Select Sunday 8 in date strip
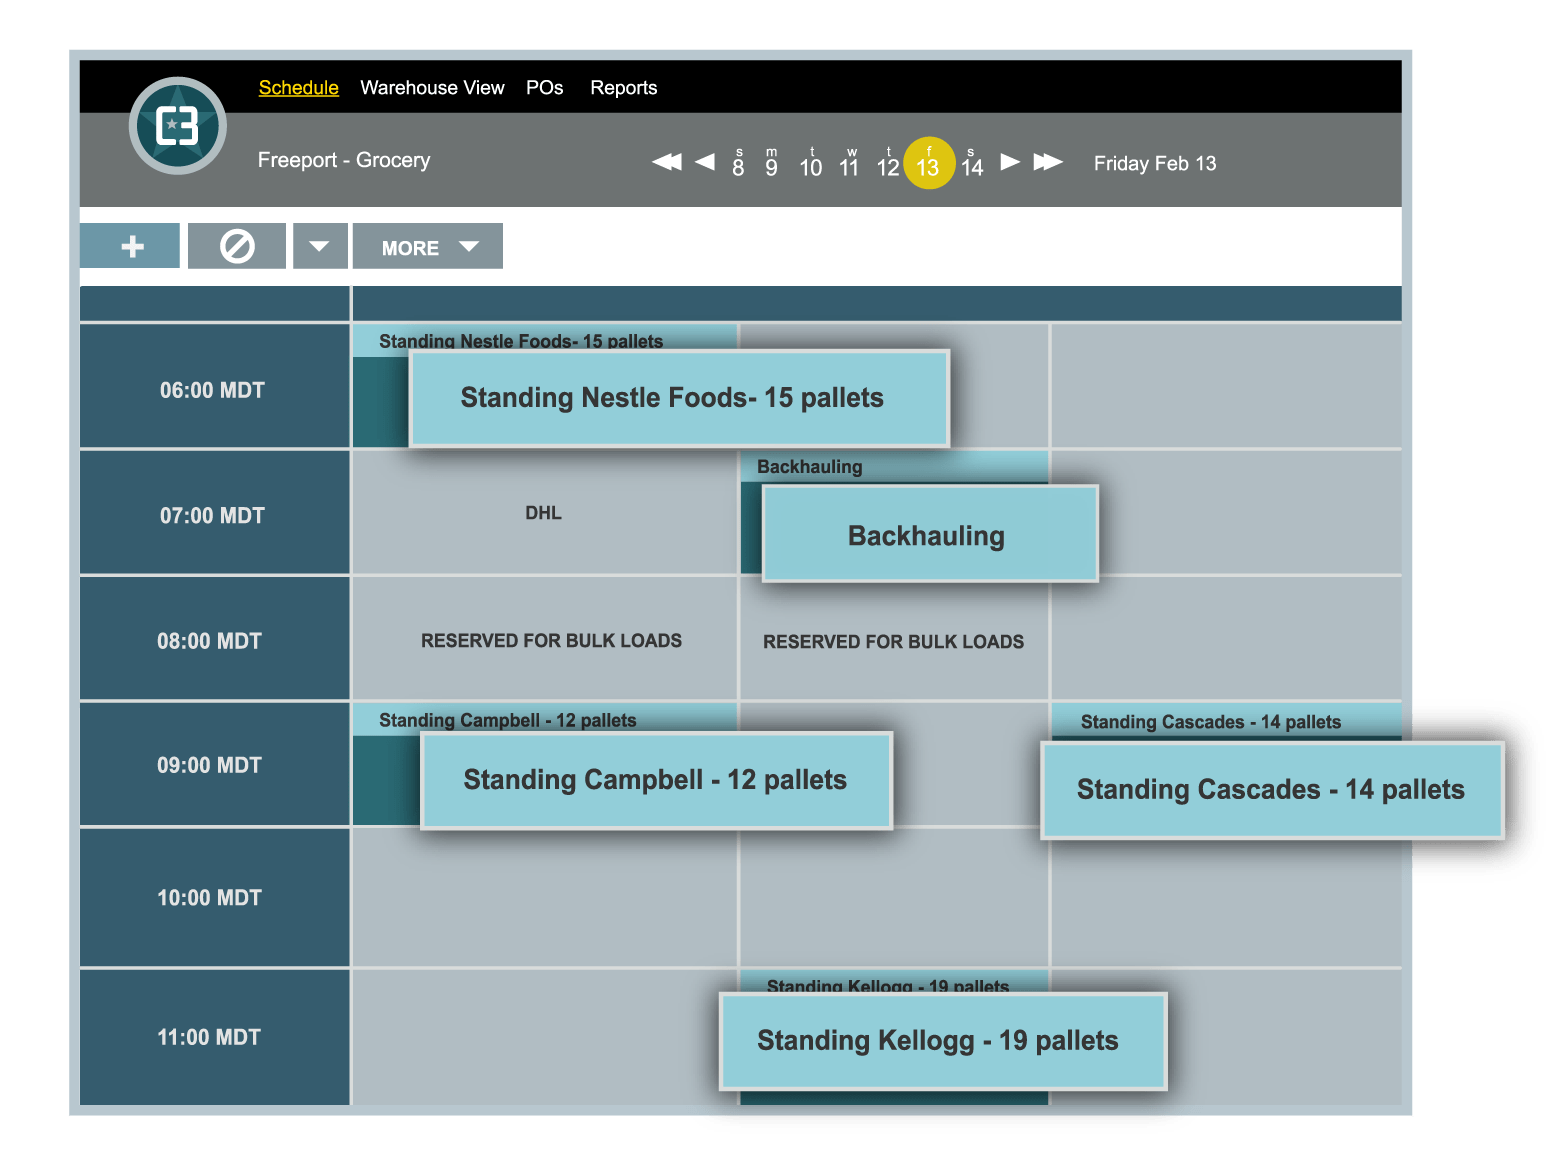Viewport: 1563px width, 1156px height. click(x=738, y=163)
